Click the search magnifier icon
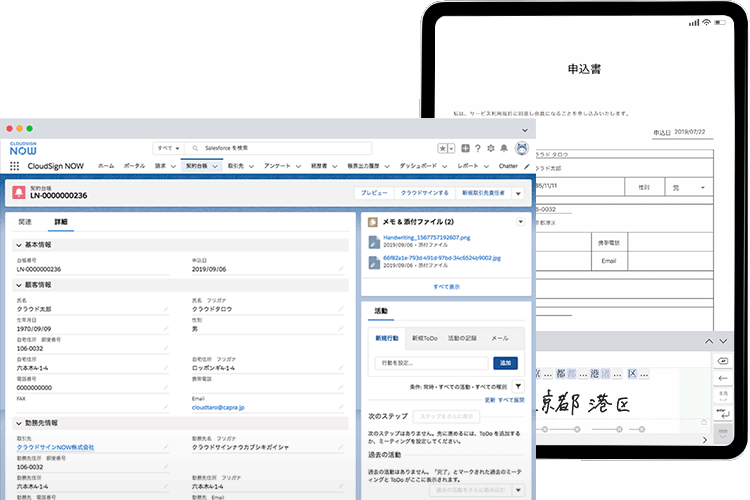This screenshot has width=750, height=500. pos(195,148)
